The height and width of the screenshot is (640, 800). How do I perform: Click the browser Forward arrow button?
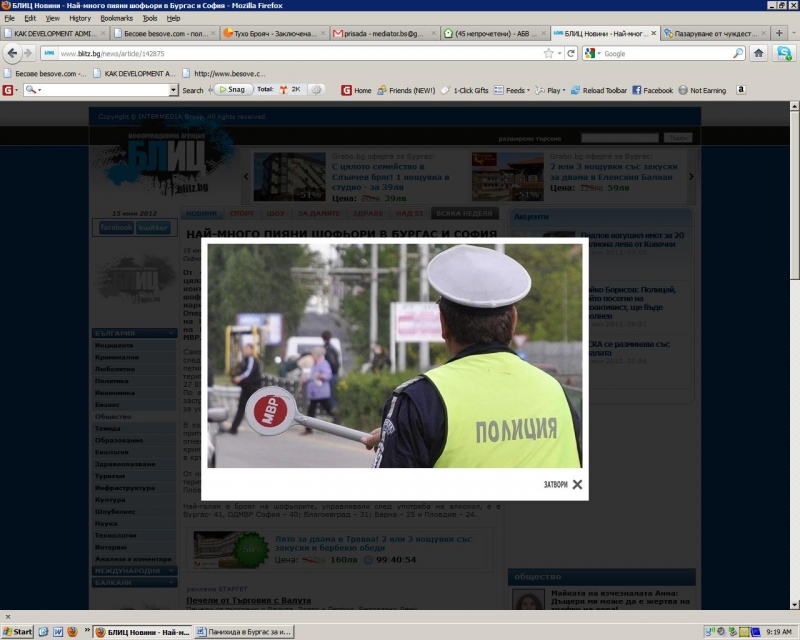(28, 53)
